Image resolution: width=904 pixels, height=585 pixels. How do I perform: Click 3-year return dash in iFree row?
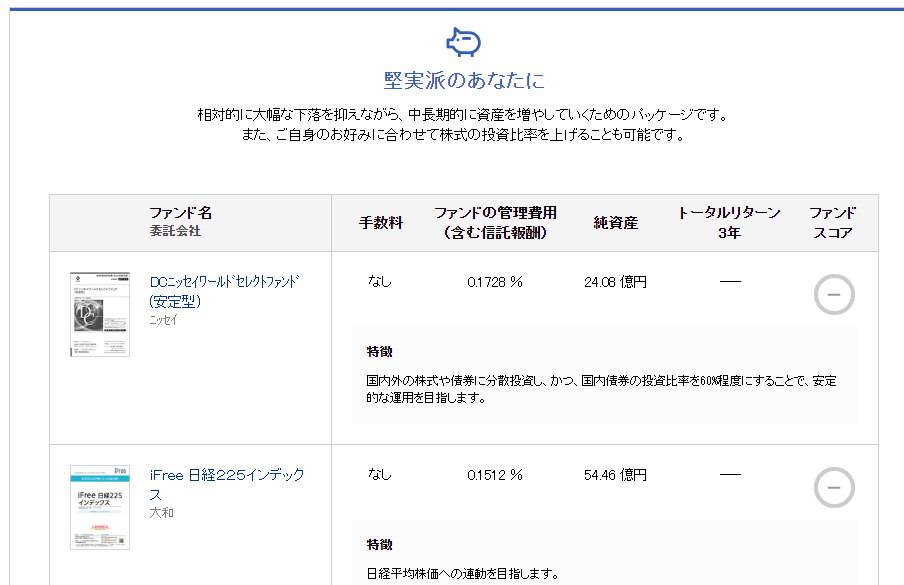730,474
